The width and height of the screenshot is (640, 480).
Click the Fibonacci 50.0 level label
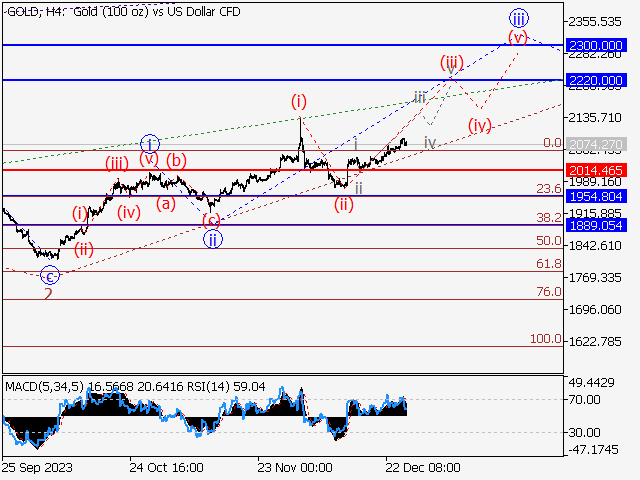pos(549,241)
